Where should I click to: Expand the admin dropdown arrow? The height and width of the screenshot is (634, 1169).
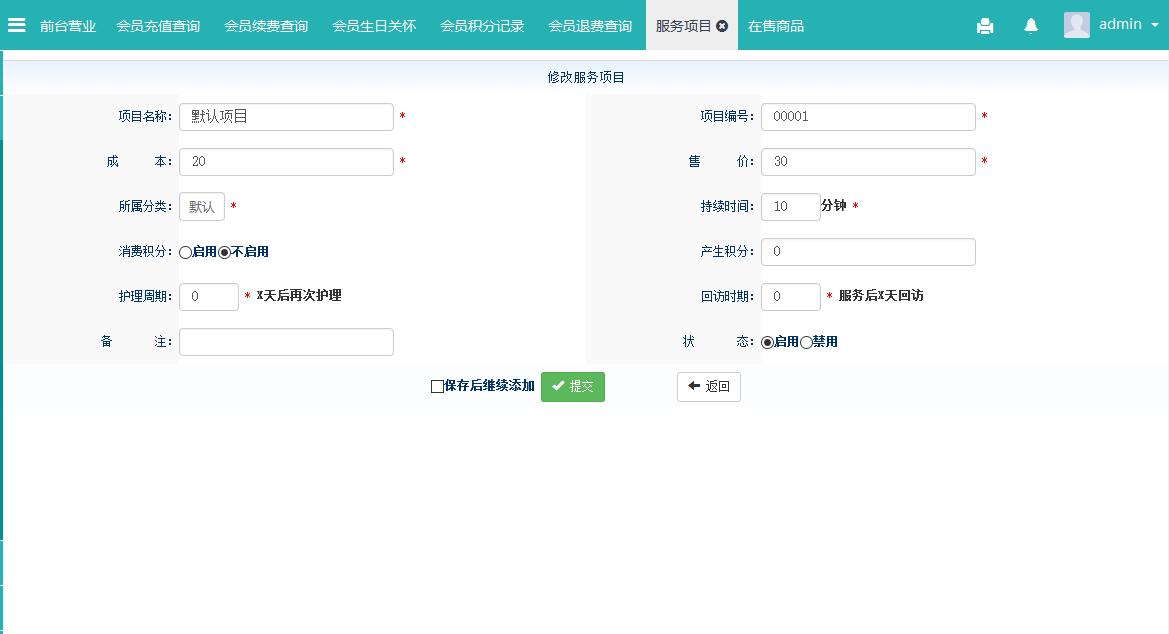coord(1153,26)
